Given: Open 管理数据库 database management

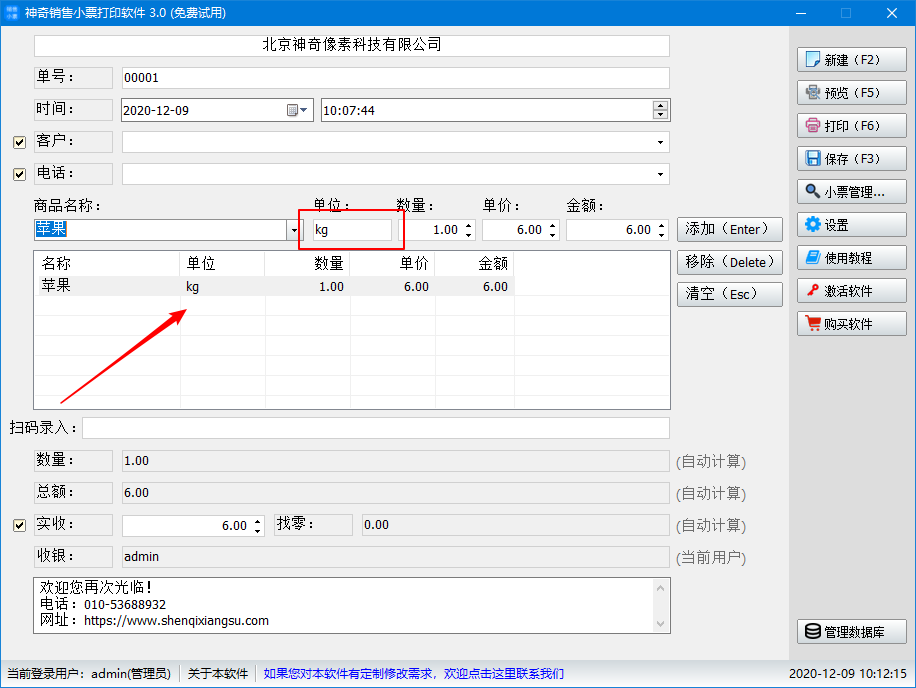Looking at the screenshot, I should pyautogui.click(x=851, y=632).
